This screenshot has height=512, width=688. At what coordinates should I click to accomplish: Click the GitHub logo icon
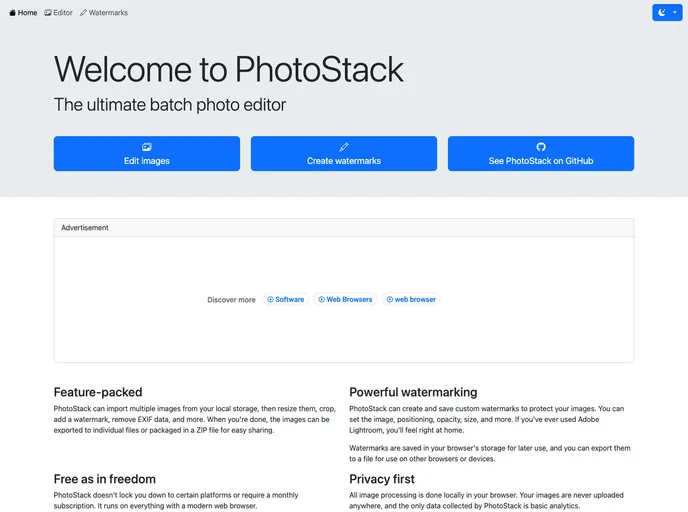coord(541,147)
